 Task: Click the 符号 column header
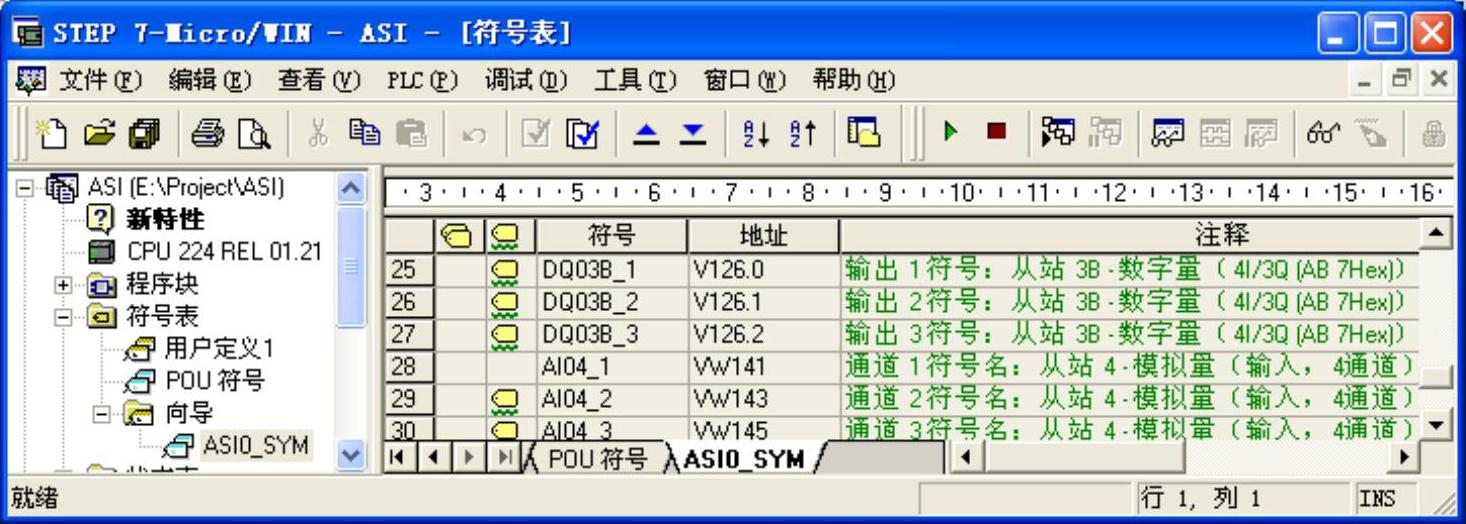[612, 236]
